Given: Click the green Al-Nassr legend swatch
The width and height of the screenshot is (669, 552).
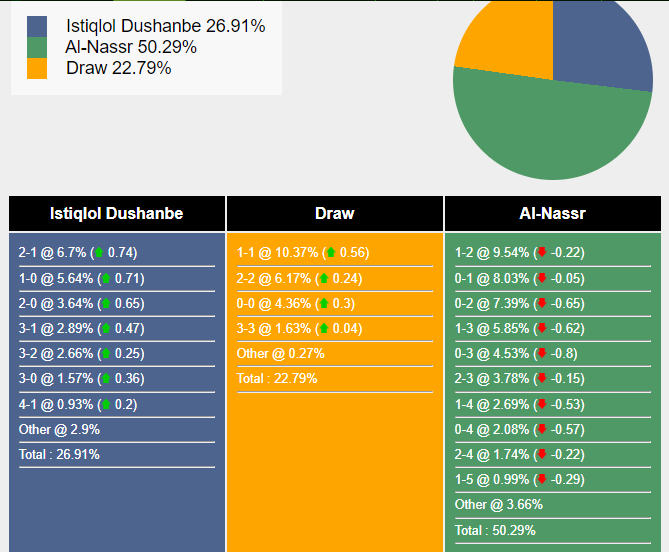Looking at the screenshot, I should point(37,47).
